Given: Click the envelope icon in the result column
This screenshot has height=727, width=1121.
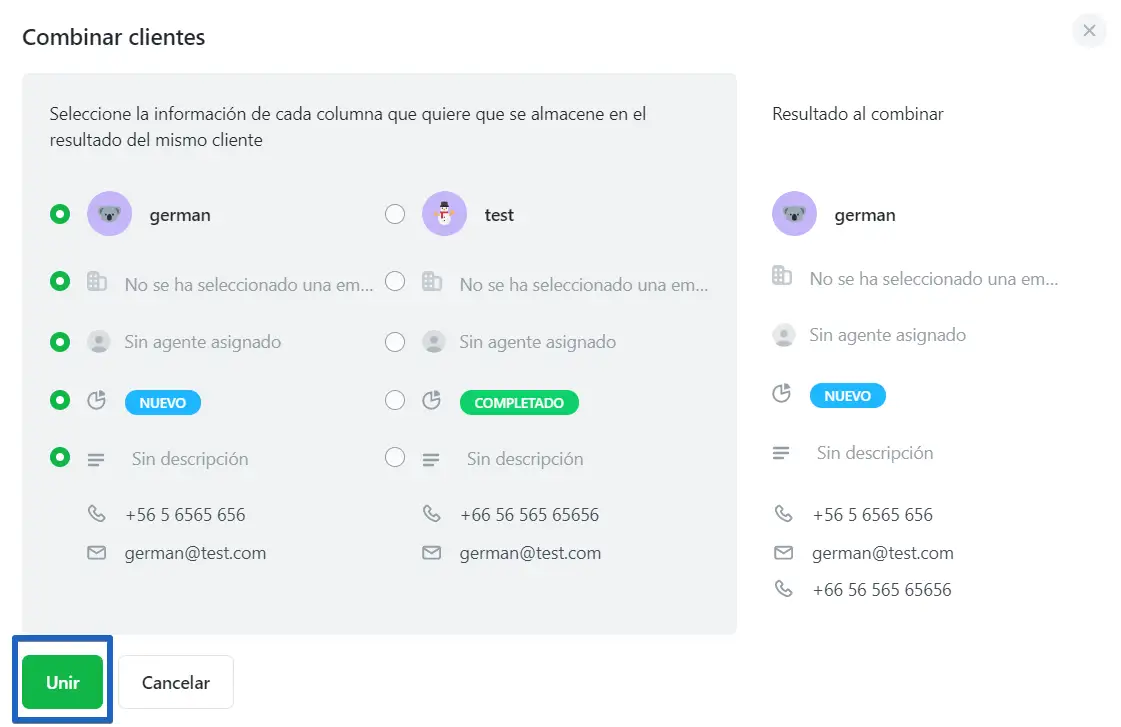Looking at the screenshot, I should [x=784, y=553].
